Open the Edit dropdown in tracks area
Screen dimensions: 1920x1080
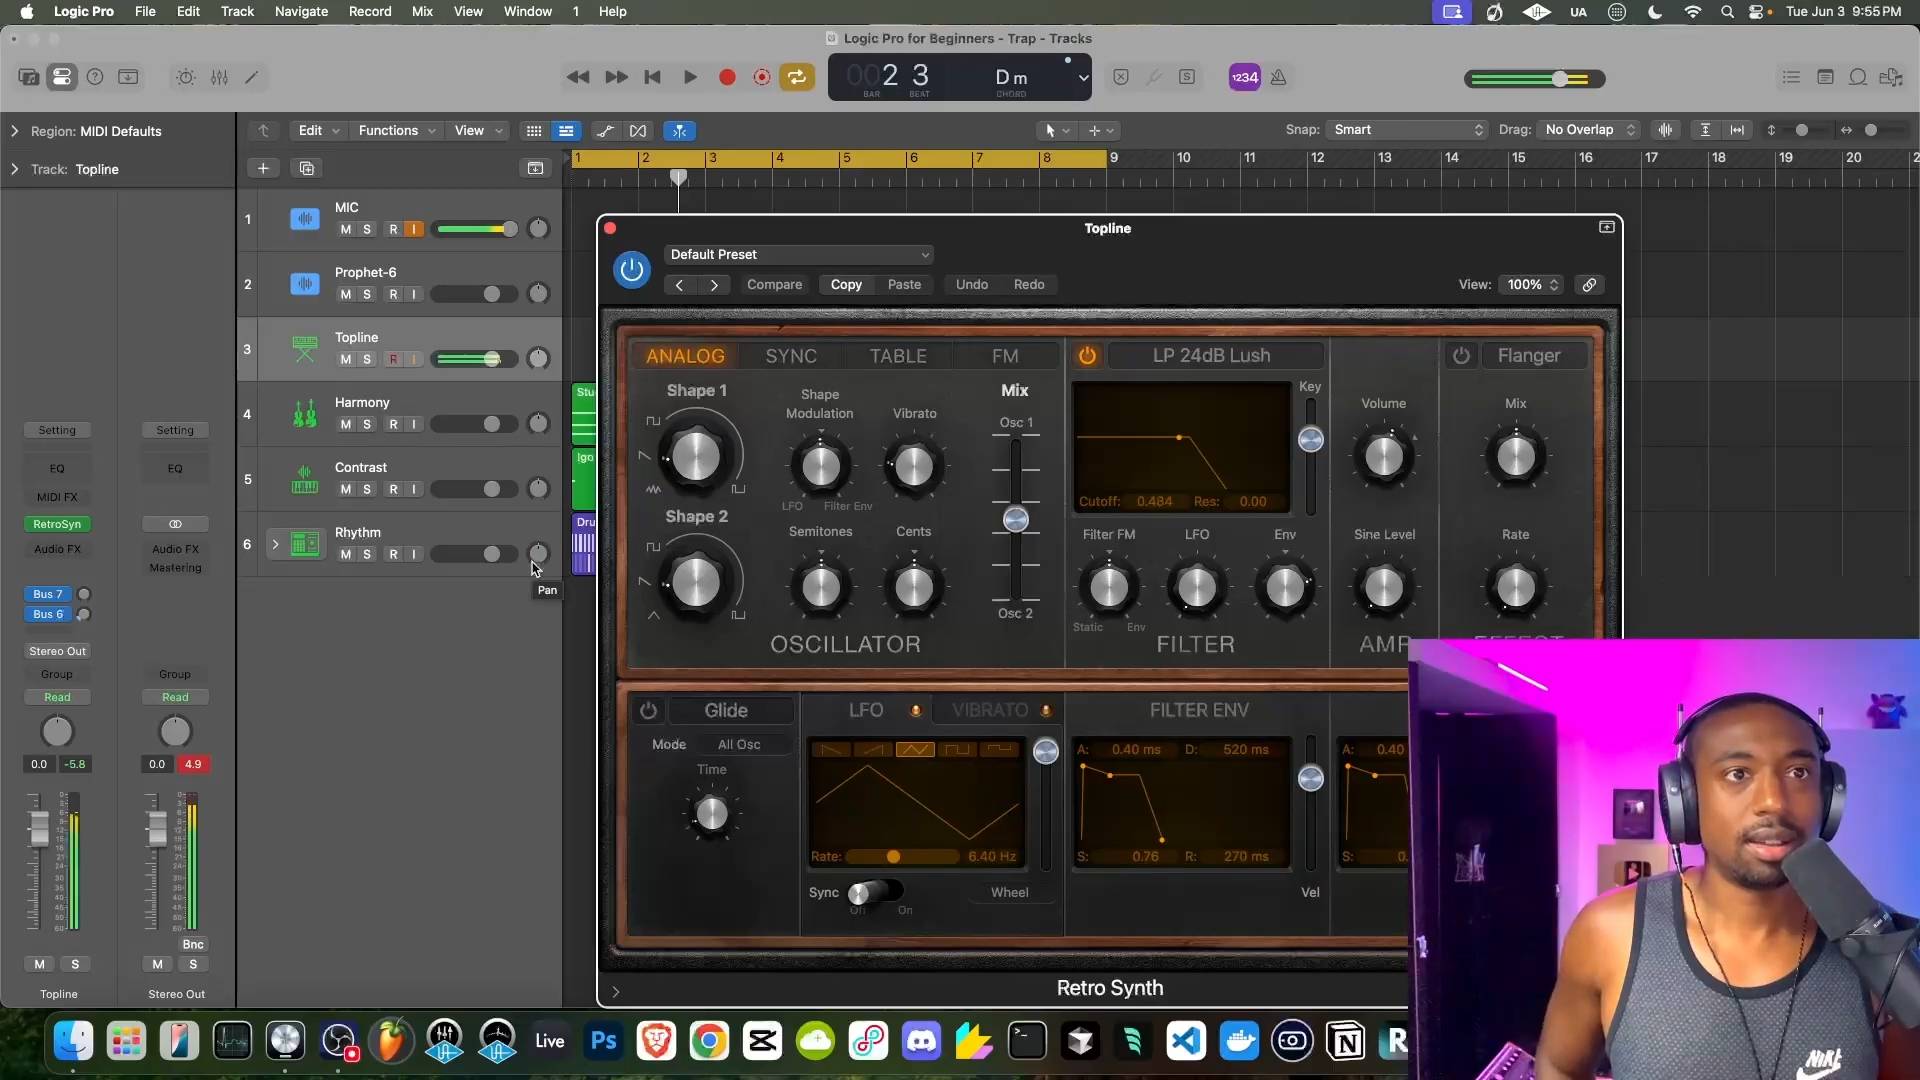click(x=319, y=131)
